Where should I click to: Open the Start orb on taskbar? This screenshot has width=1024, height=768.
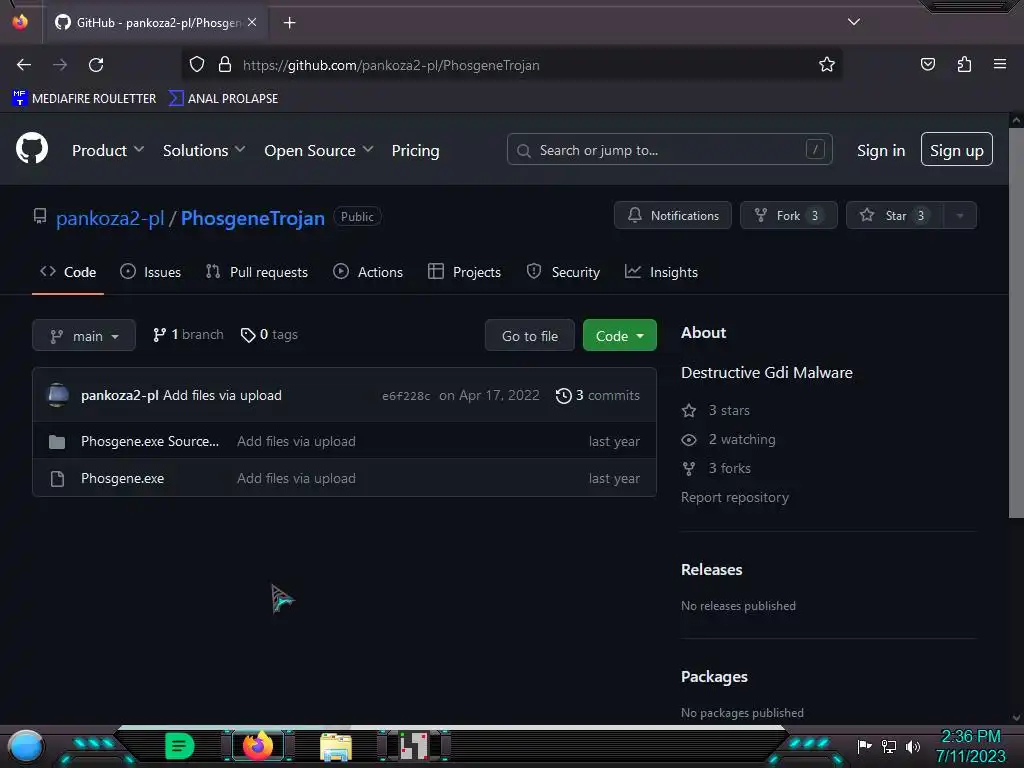point(25,747)
